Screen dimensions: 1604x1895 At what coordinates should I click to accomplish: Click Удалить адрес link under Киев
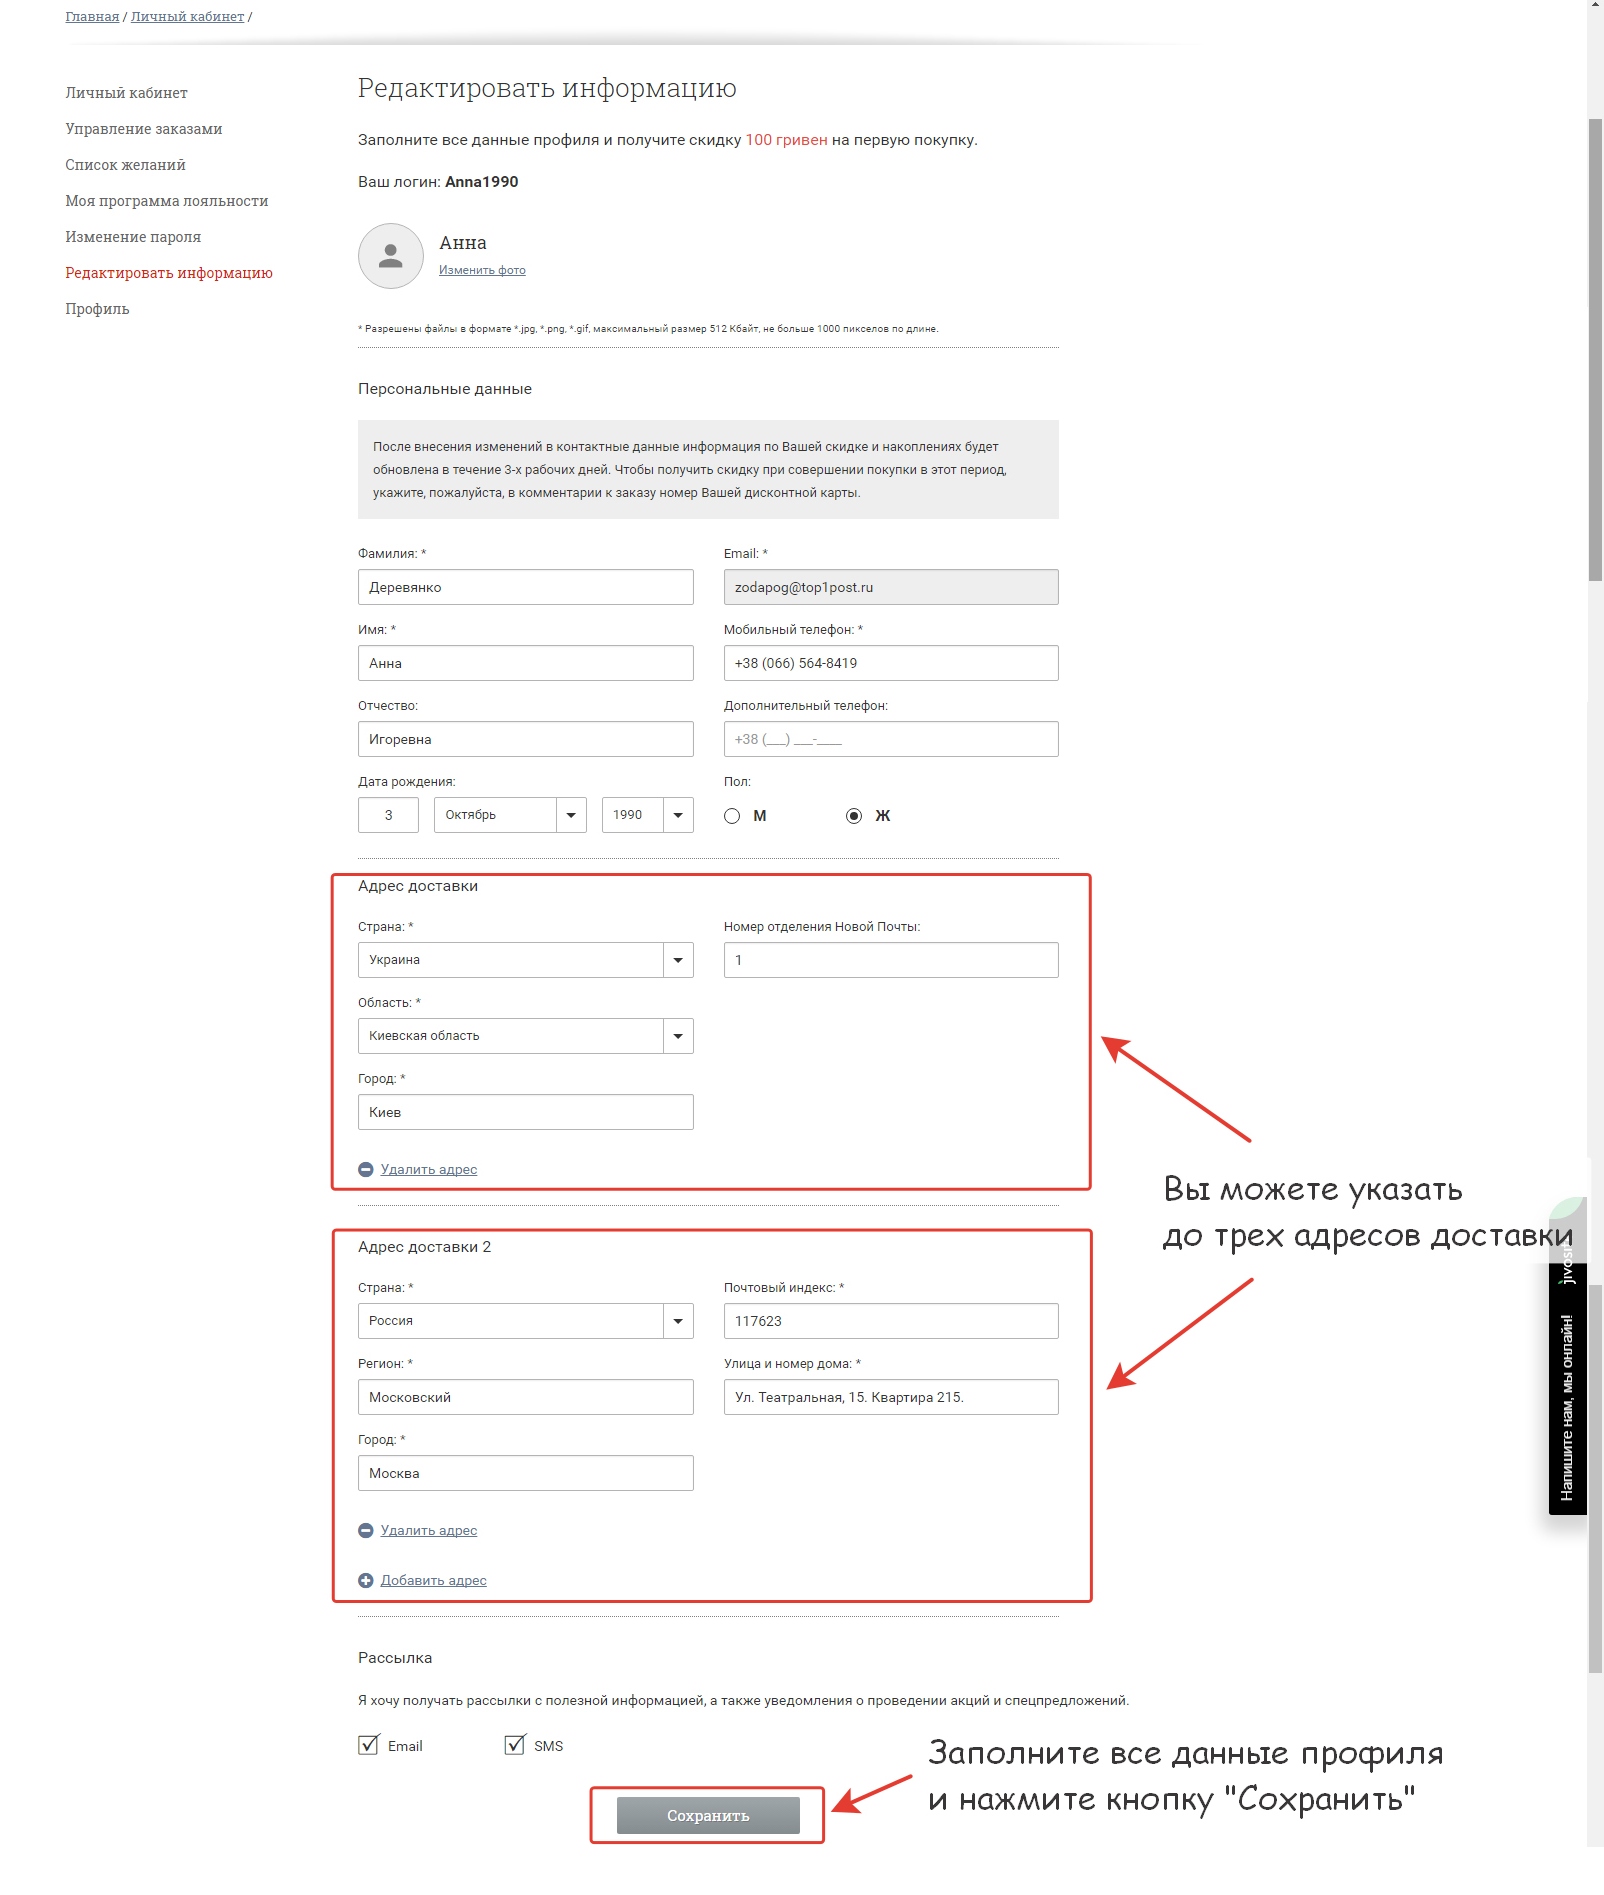[x=429, y=1169]
